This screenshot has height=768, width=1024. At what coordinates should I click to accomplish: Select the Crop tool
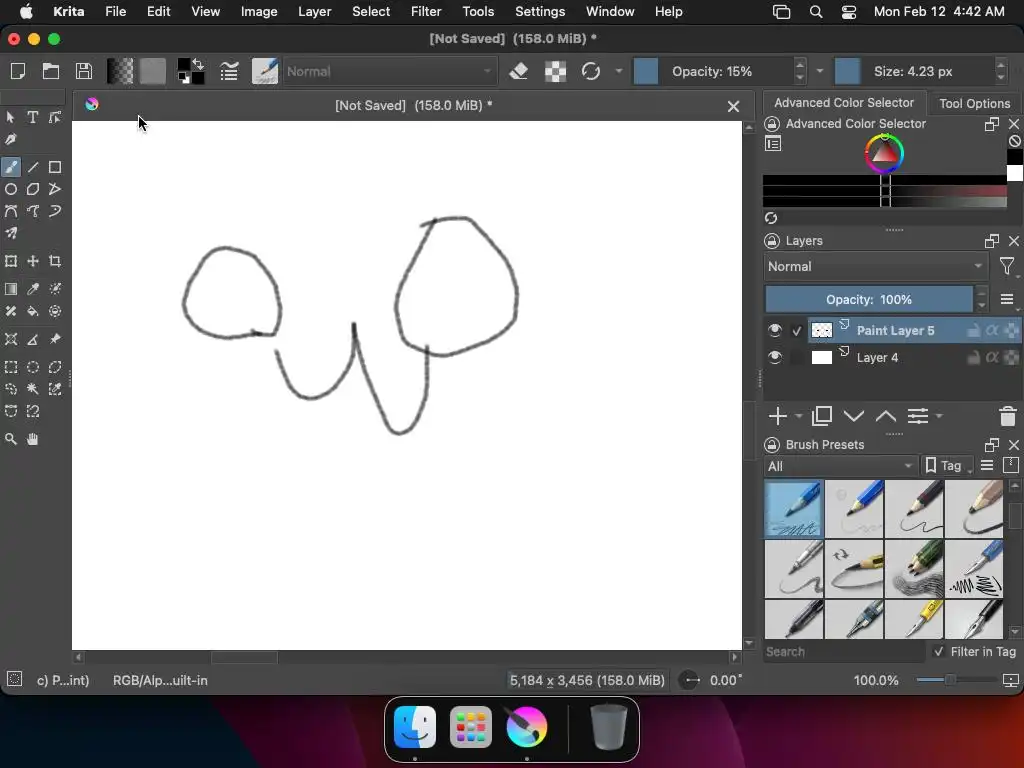[55, 261]
